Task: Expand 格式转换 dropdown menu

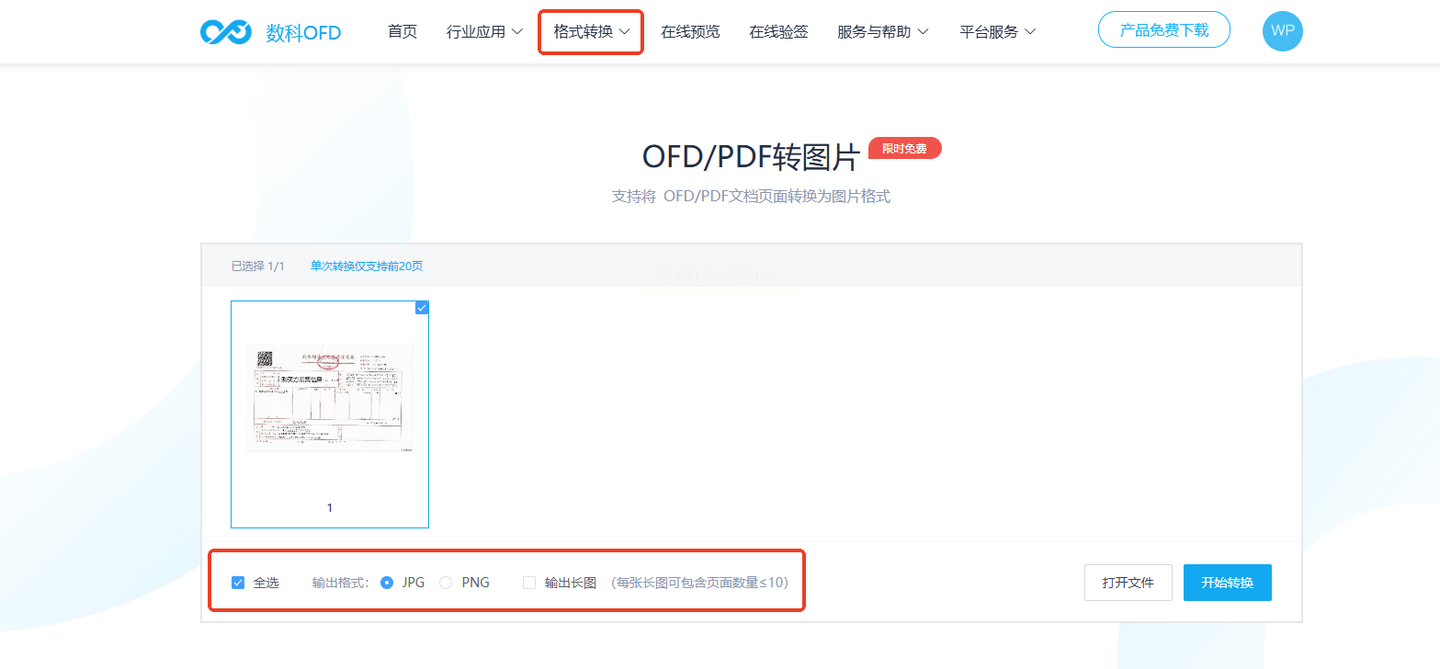Action: pos(591,32)
